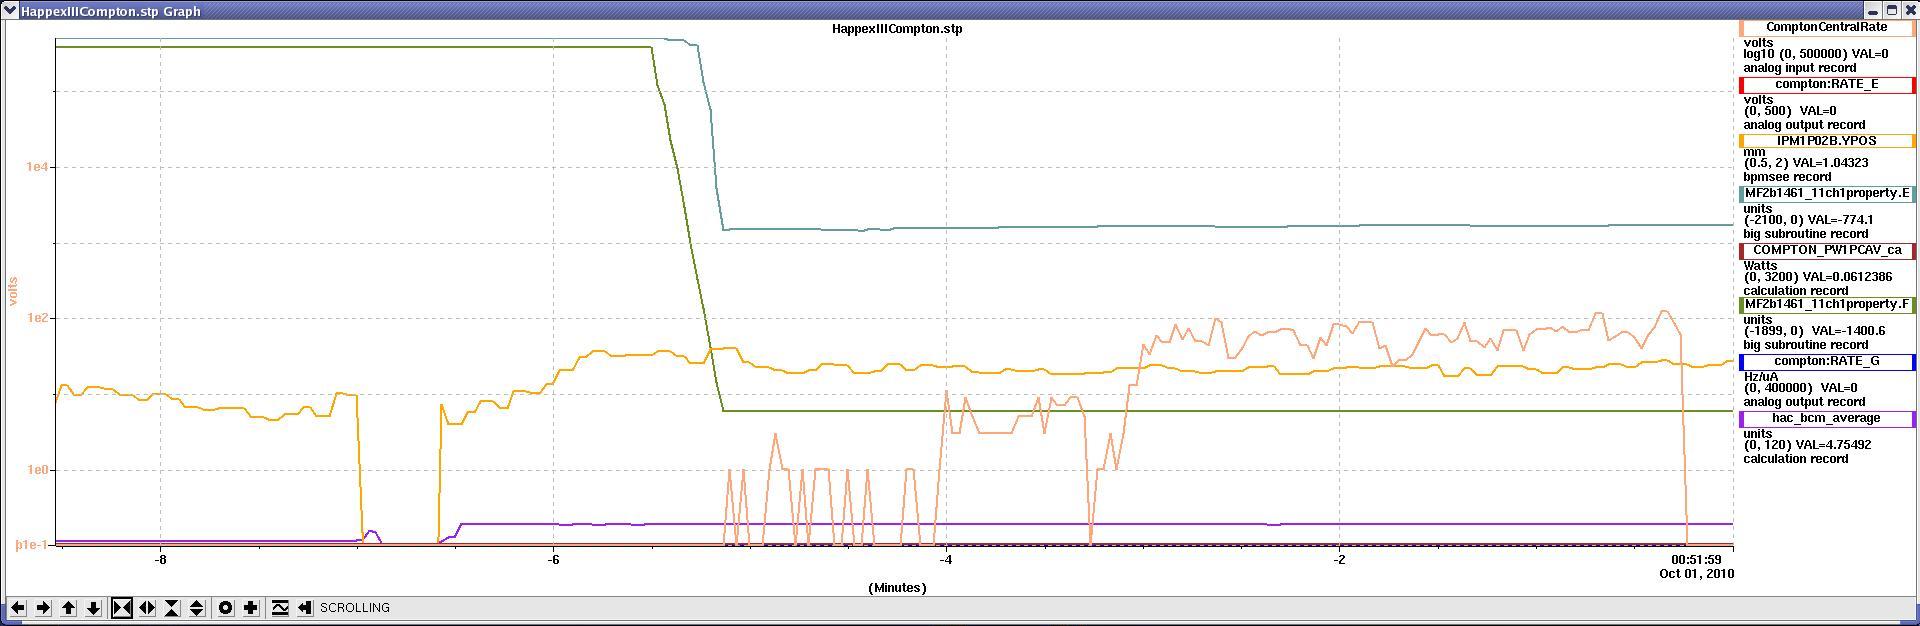Click the circle auto-scale icon
Screen dimensions: 1920x626
point(226,608)
